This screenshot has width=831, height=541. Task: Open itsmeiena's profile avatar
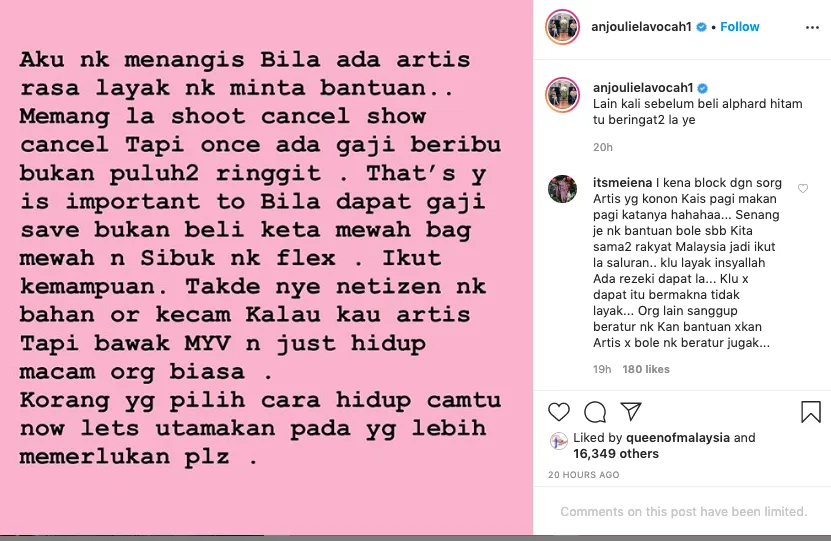[x=562, y=189]
